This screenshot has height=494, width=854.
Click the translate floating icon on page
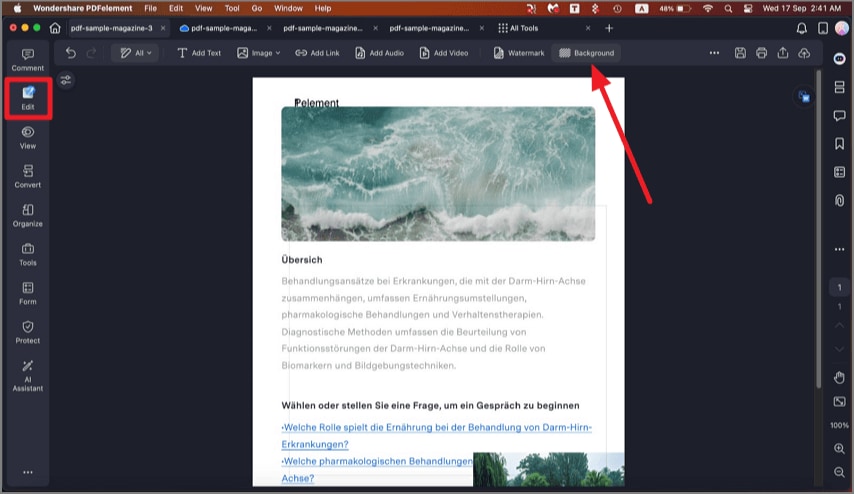click(804, 96)
